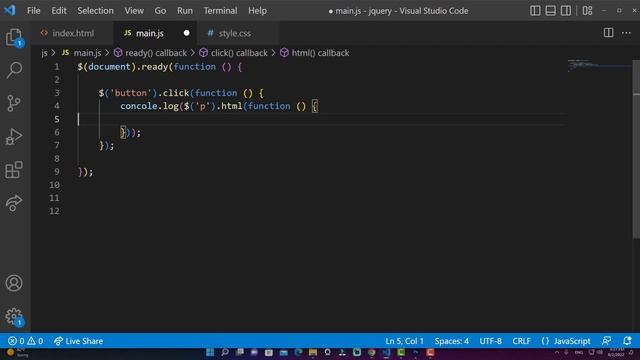Open the Run and Debug view
This screenshot has width=640, height=360.
pos(14,137)
